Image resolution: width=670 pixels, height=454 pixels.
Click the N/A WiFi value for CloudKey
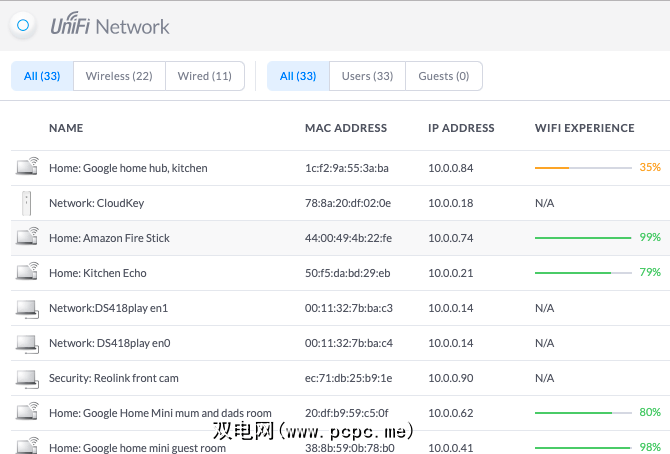[x=545, y=203]
